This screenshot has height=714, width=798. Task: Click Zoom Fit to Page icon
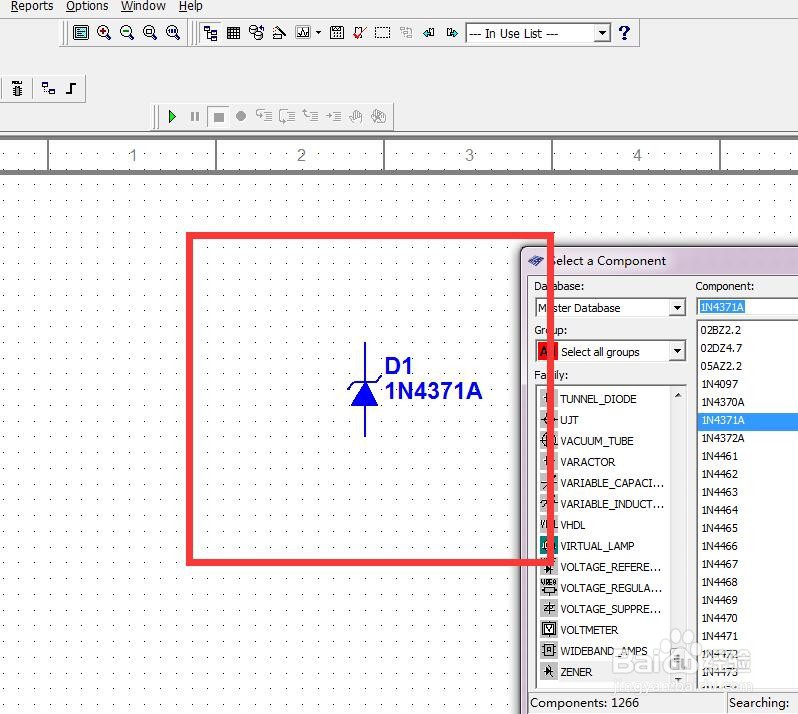(173, 33)
